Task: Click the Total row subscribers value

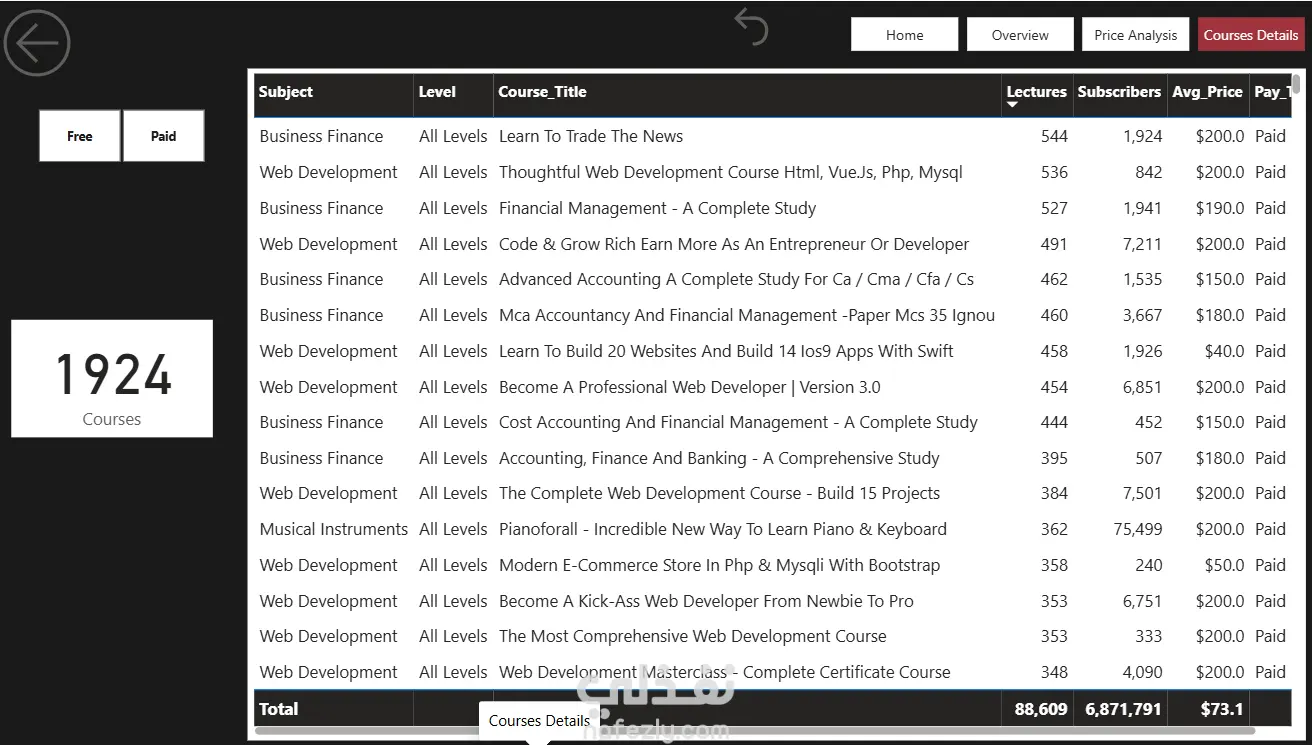Action: click(1123, 709)
